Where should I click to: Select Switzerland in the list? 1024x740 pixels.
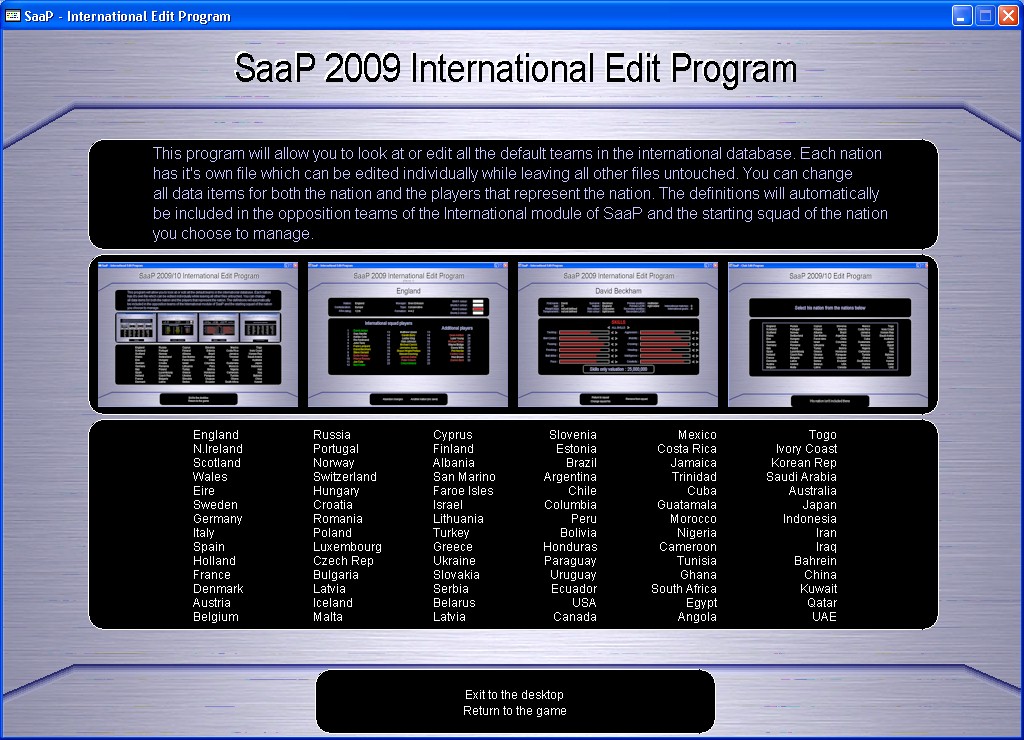(x=345, y=477)
